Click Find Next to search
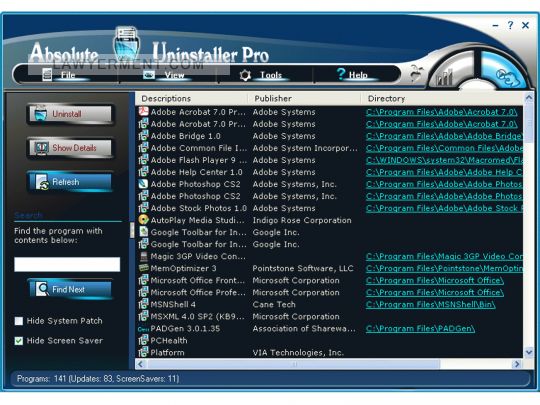Image resolution: width=540 pixels, height=405 pixels. click(70, 289)
